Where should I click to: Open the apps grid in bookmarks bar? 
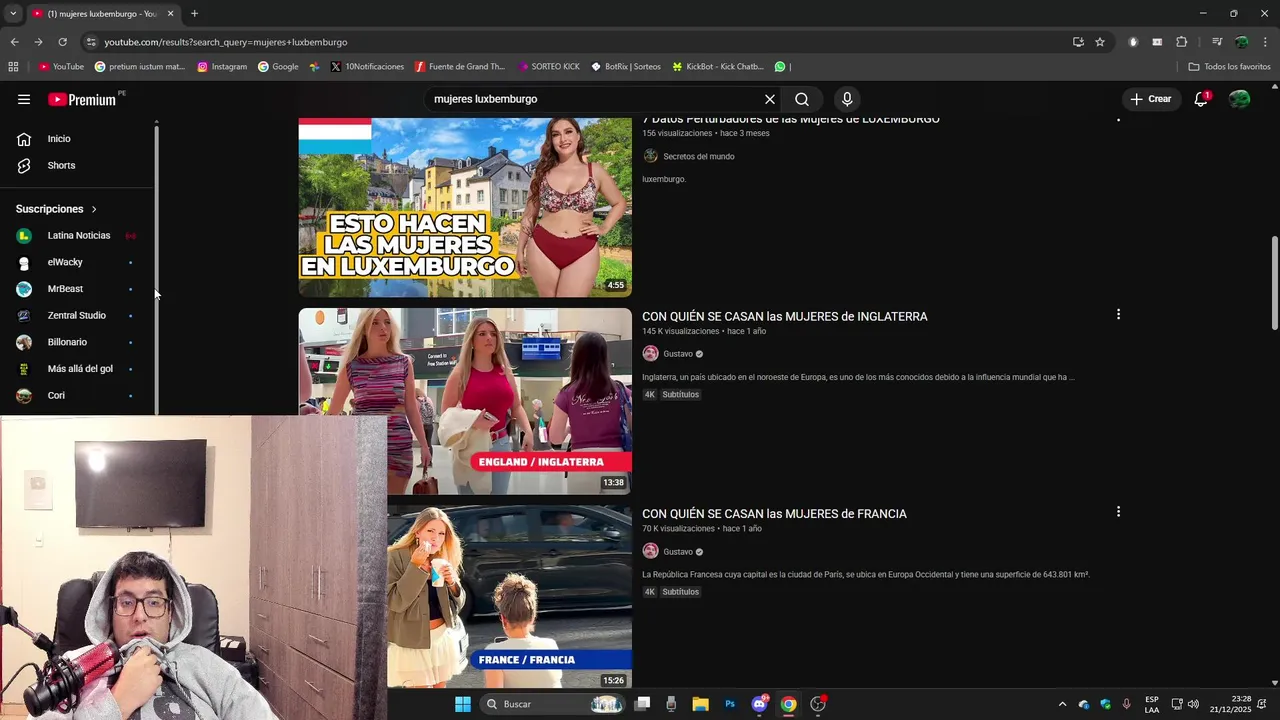coord(13,67)
